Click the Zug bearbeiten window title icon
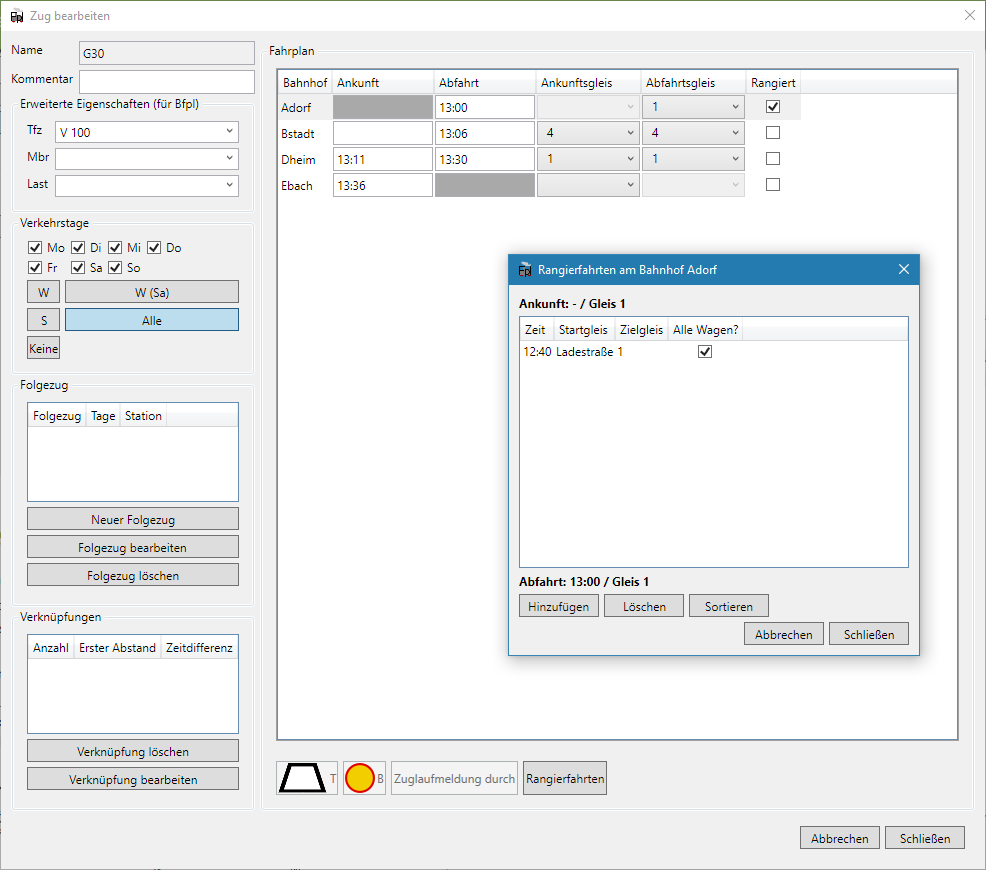The image size is (986, 870). (x=17, y=16)
